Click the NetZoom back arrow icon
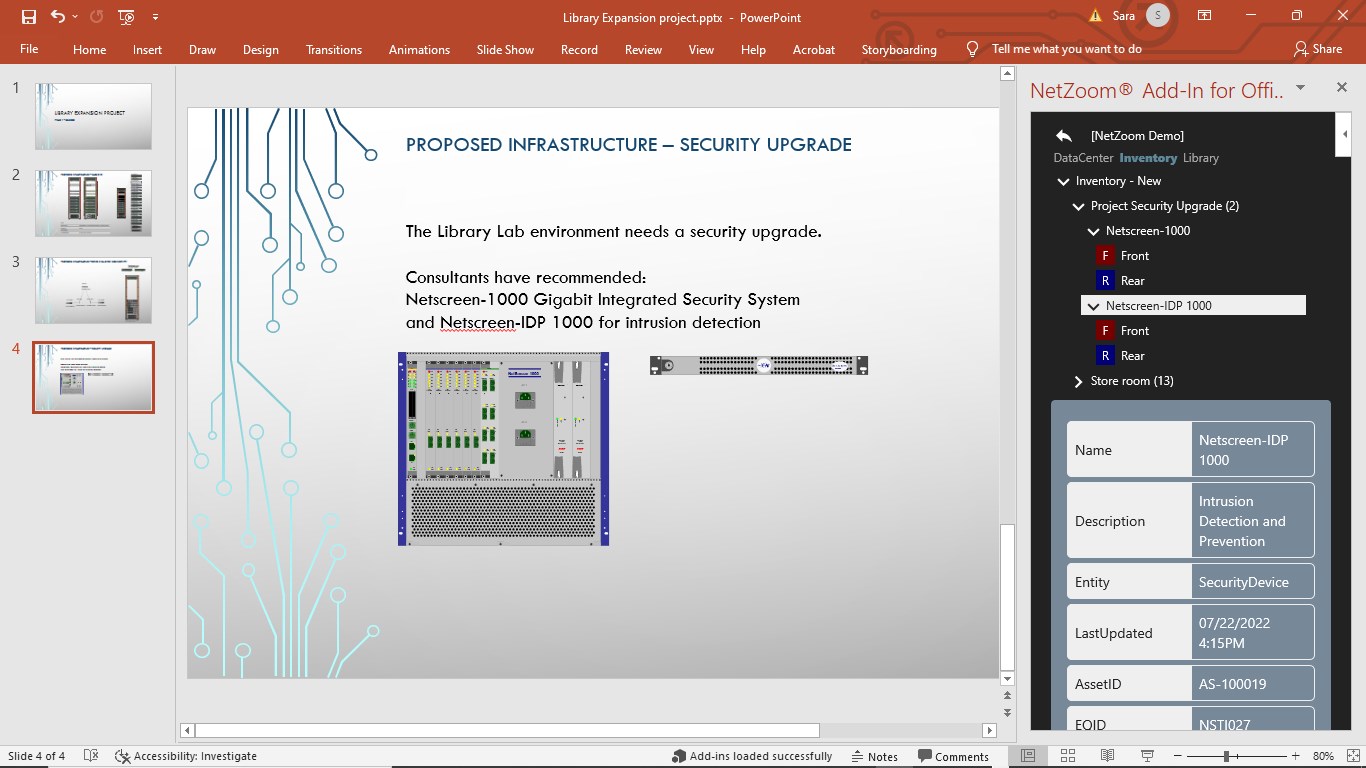 [1064, 135]
